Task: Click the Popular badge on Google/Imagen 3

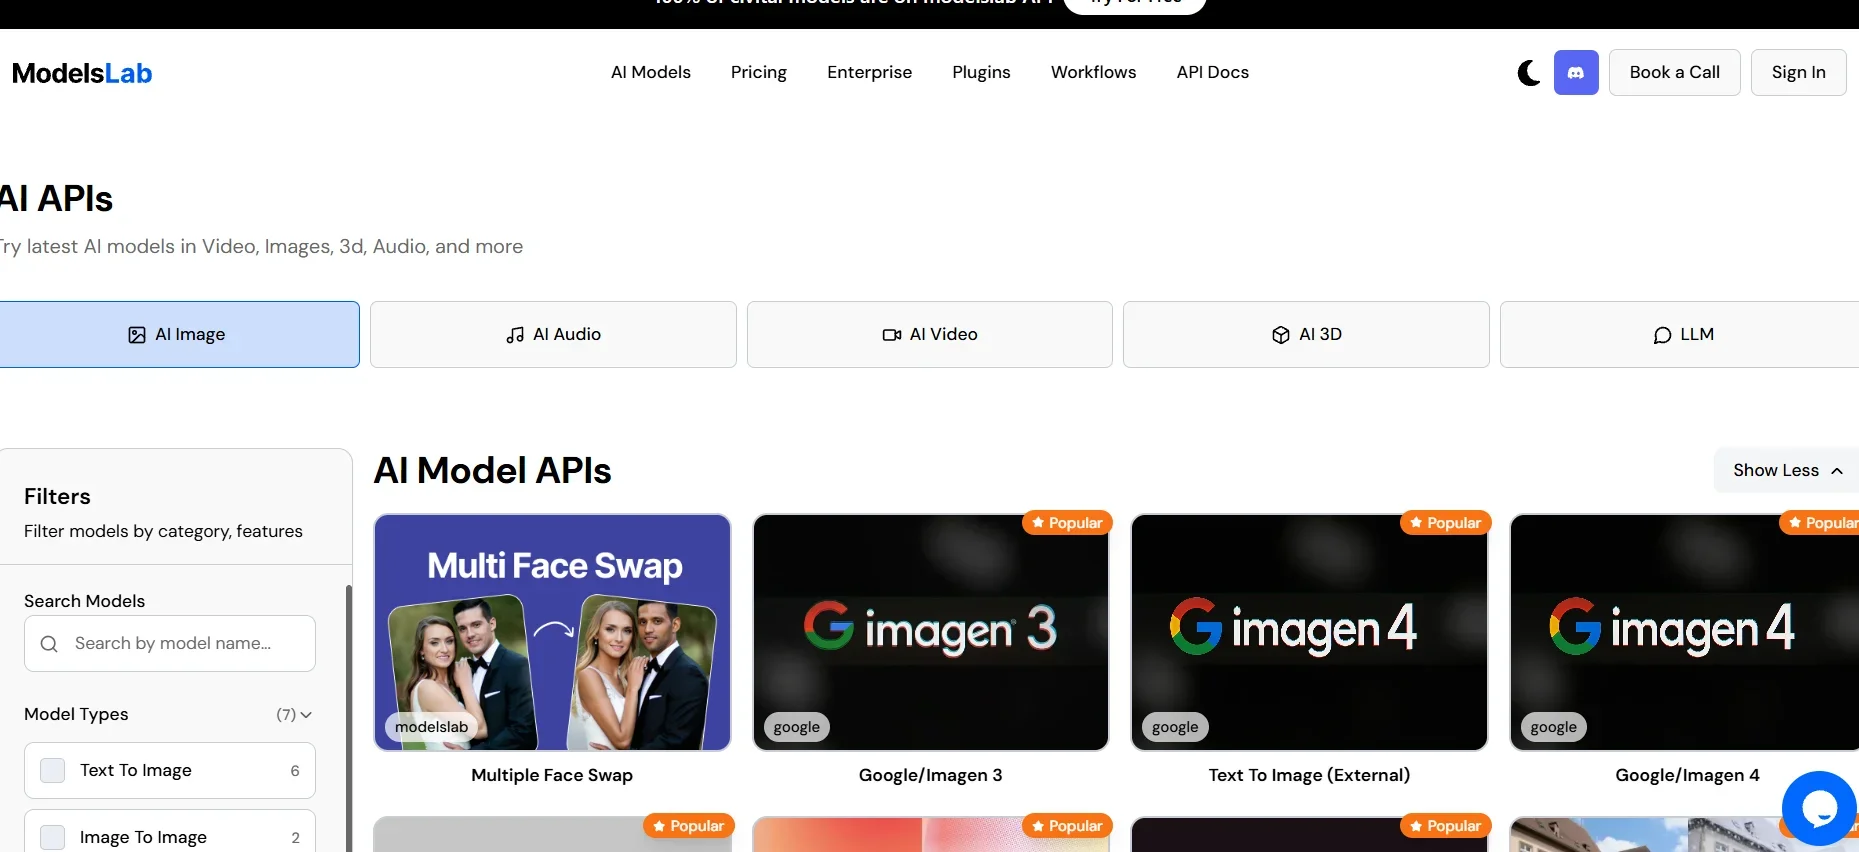Action: click(1066, 523)
